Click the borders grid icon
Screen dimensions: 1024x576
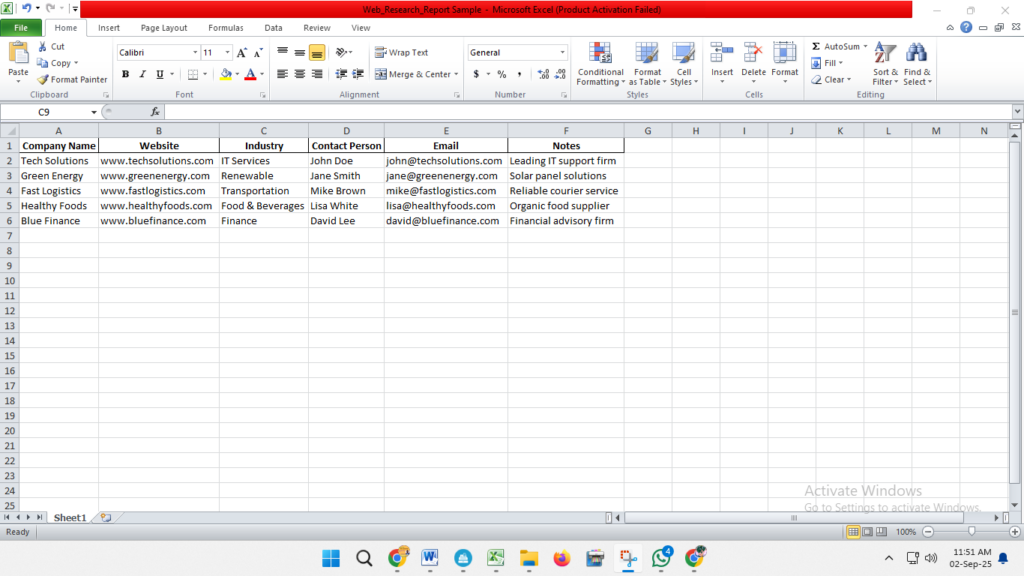point(193,74)
